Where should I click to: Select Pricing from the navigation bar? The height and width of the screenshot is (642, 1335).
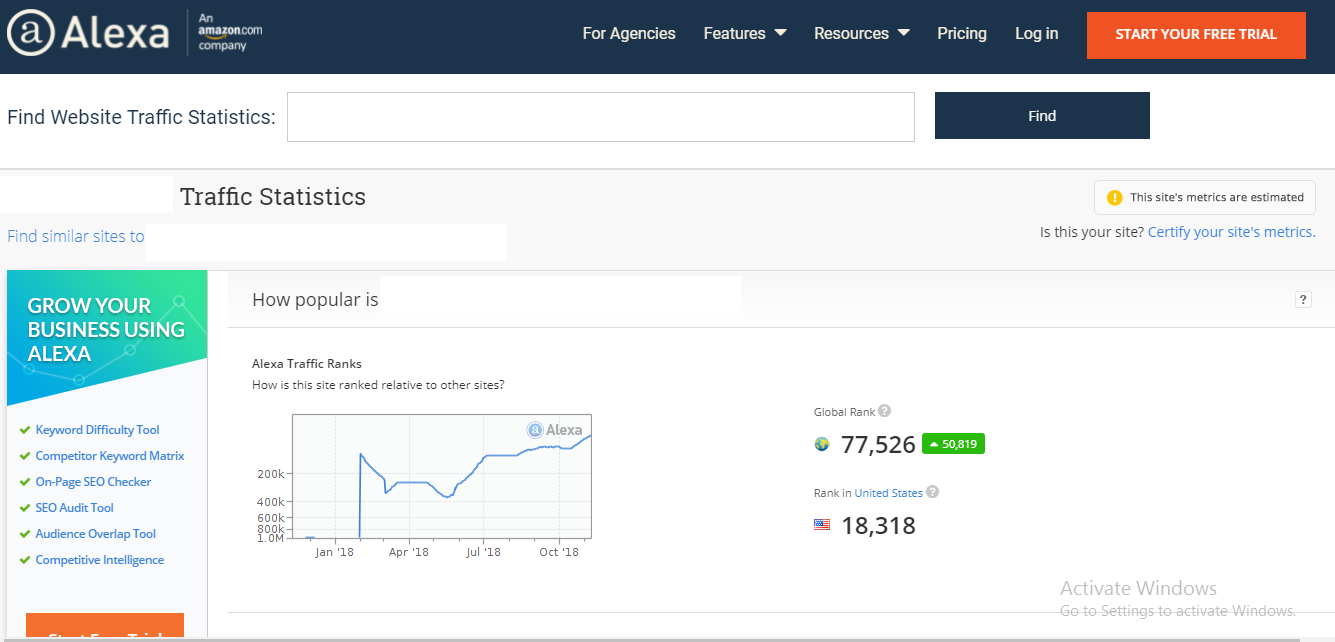coord(961,33)
